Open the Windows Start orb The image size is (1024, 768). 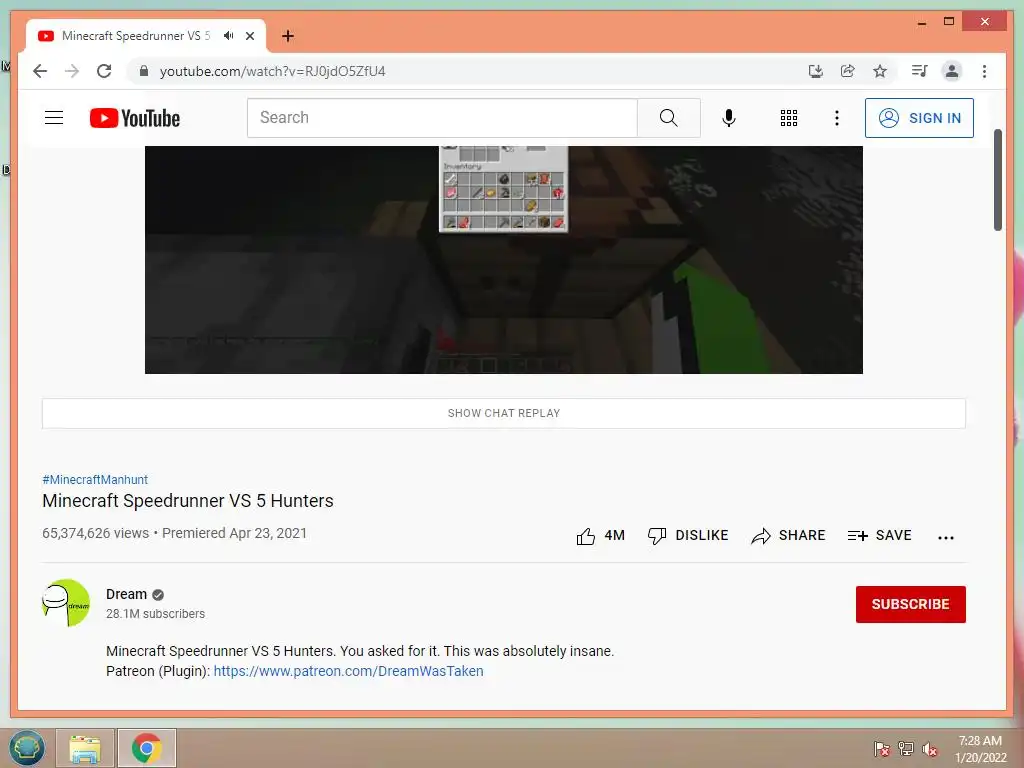(27, 748)
